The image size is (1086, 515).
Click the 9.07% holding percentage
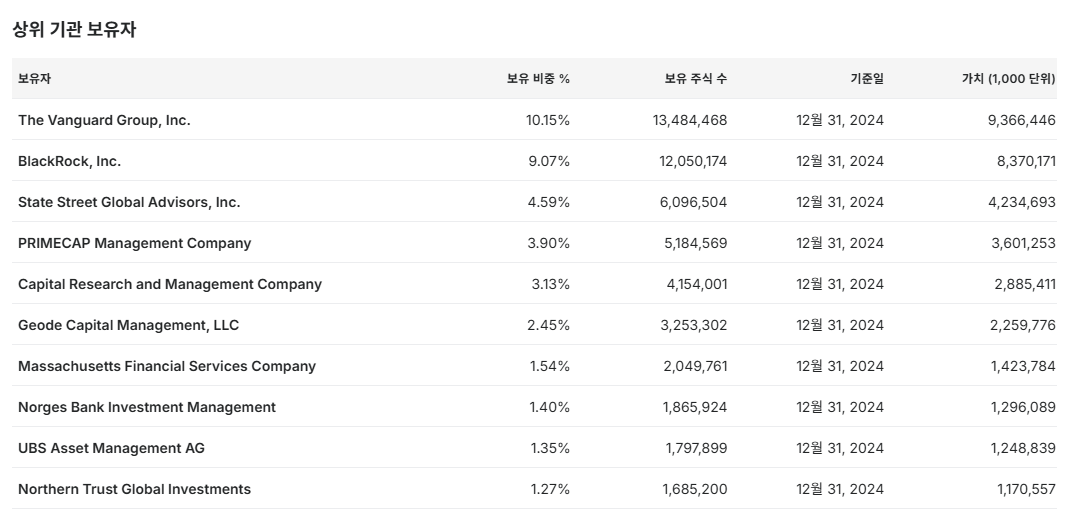pyautogui.click(x=549, y=161)
